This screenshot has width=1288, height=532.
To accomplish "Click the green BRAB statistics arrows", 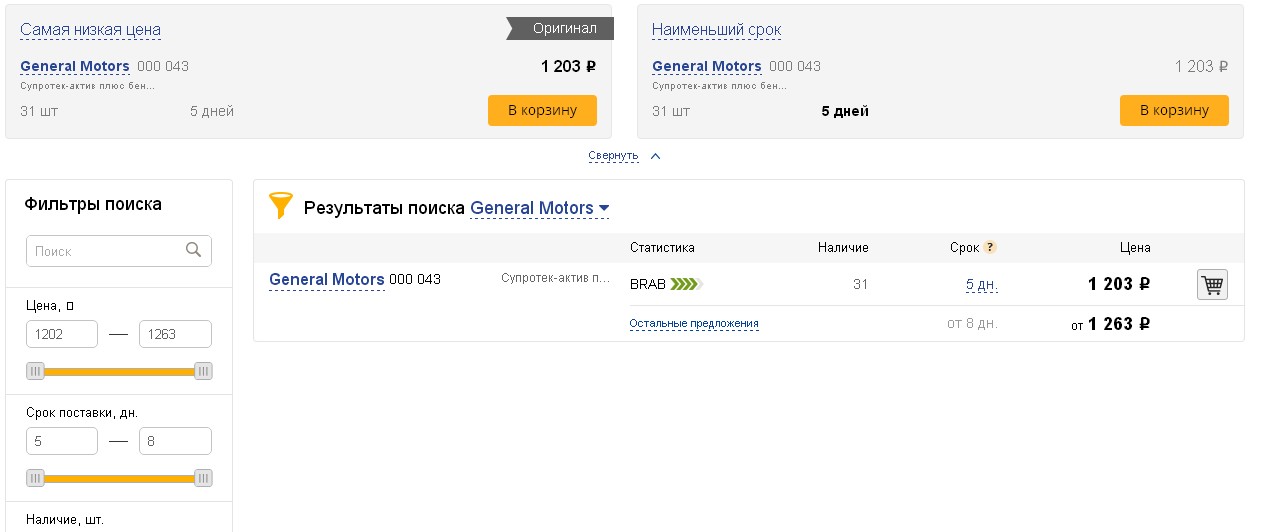I will click(686, 284).
